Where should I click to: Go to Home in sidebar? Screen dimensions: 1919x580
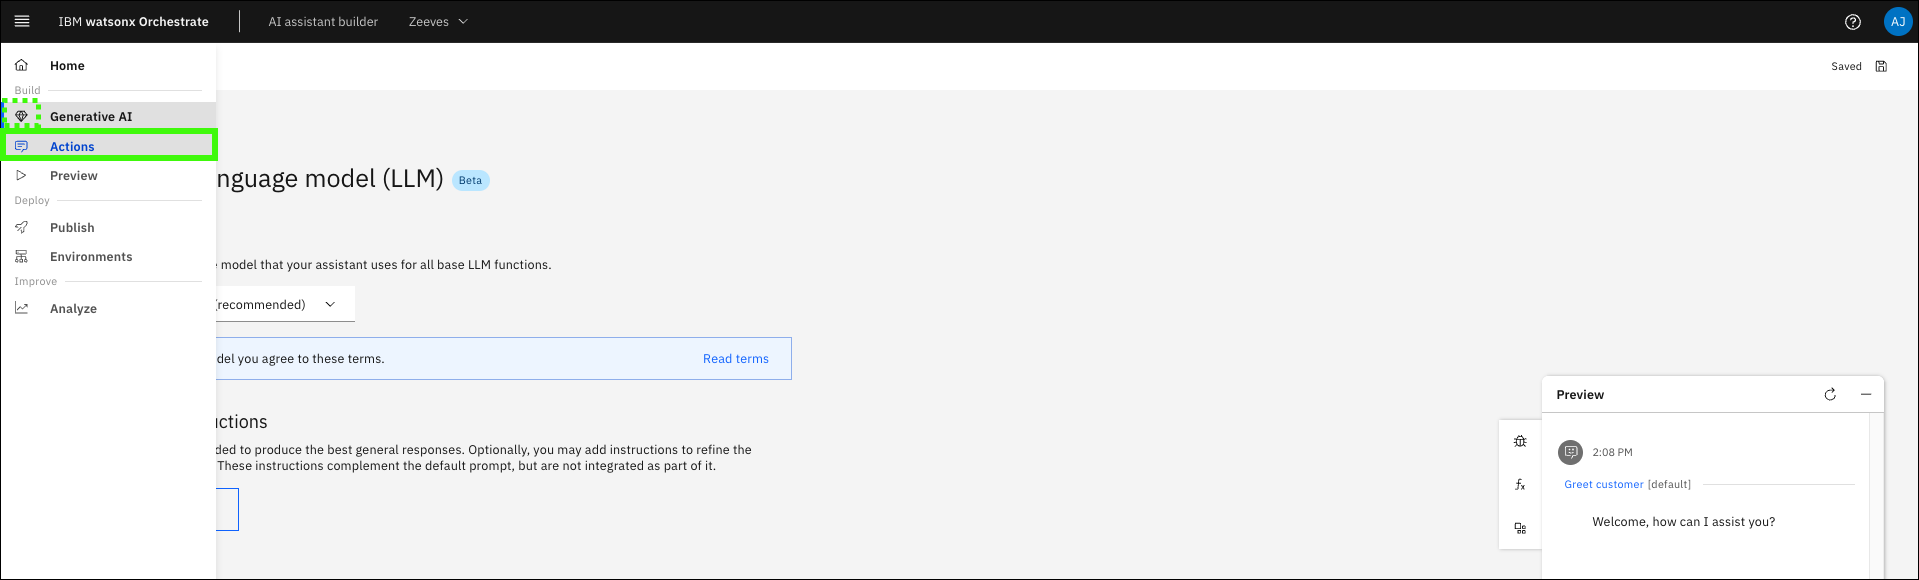point(67,66)
